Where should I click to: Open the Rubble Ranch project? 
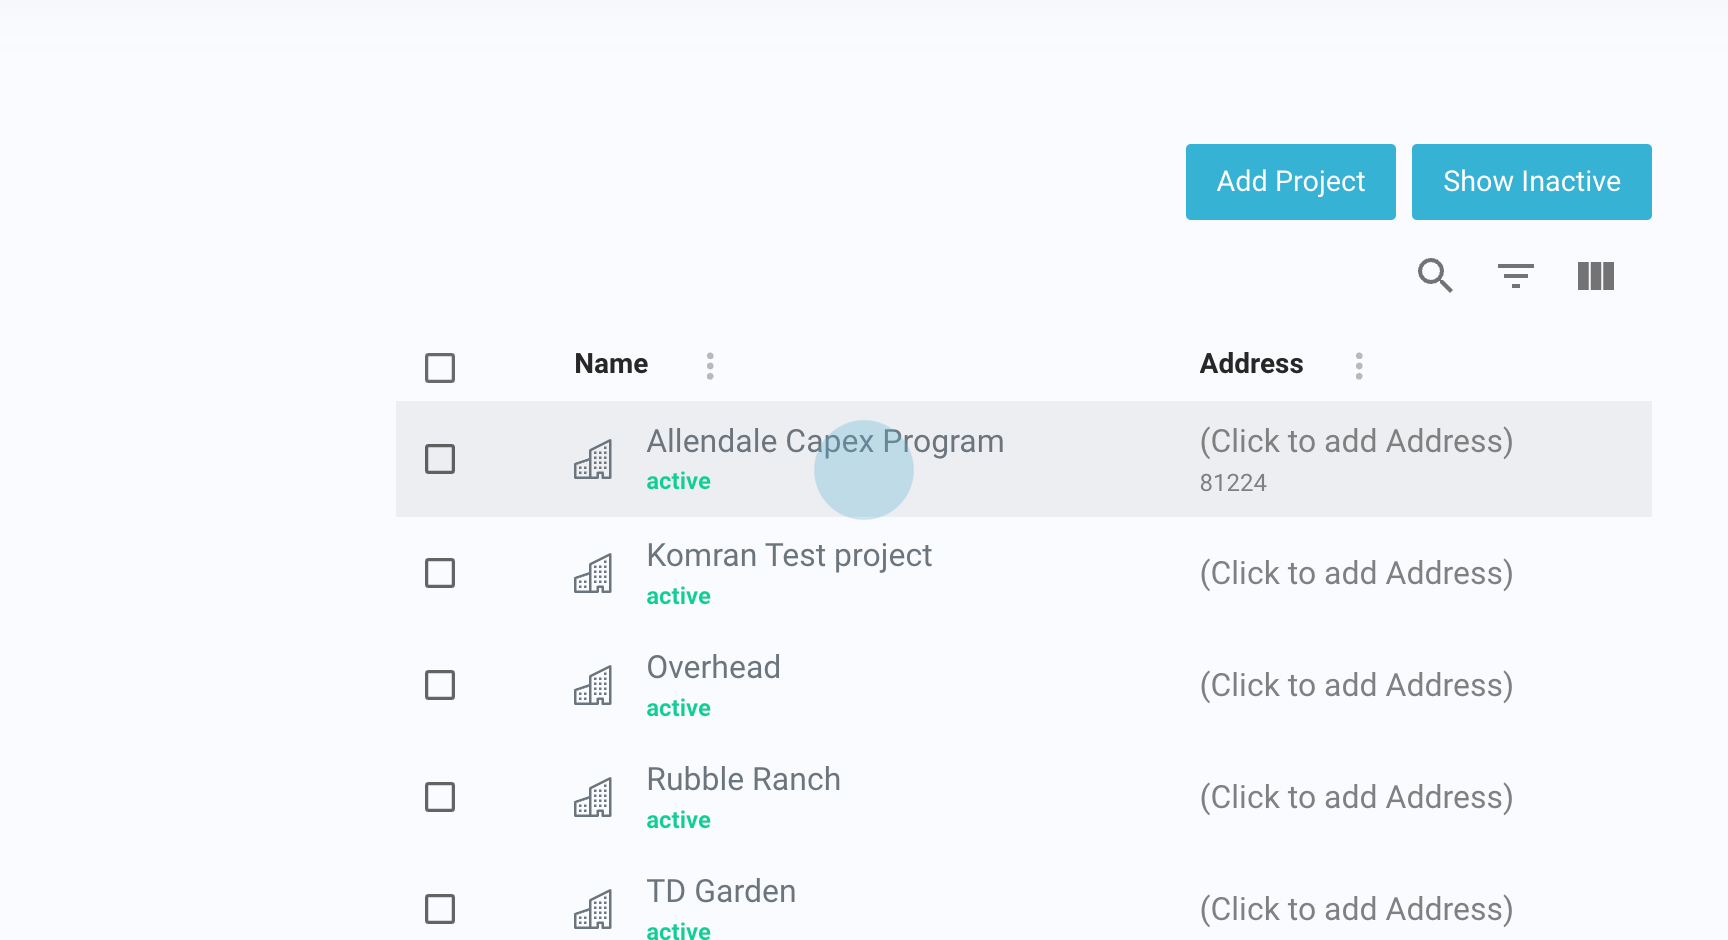743,780
